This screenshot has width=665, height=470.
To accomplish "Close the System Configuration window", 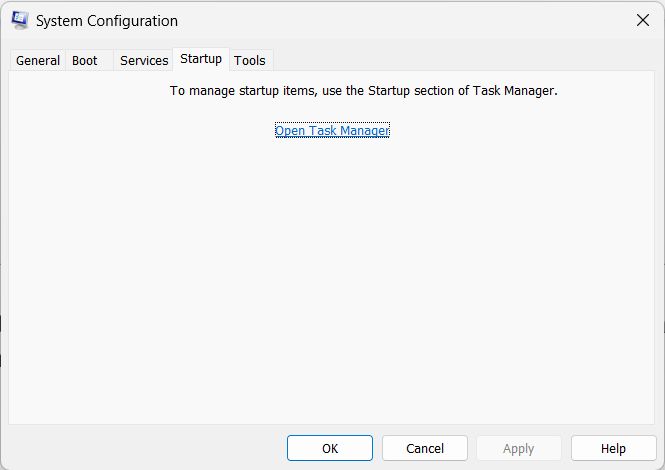I will click(642, 20).
